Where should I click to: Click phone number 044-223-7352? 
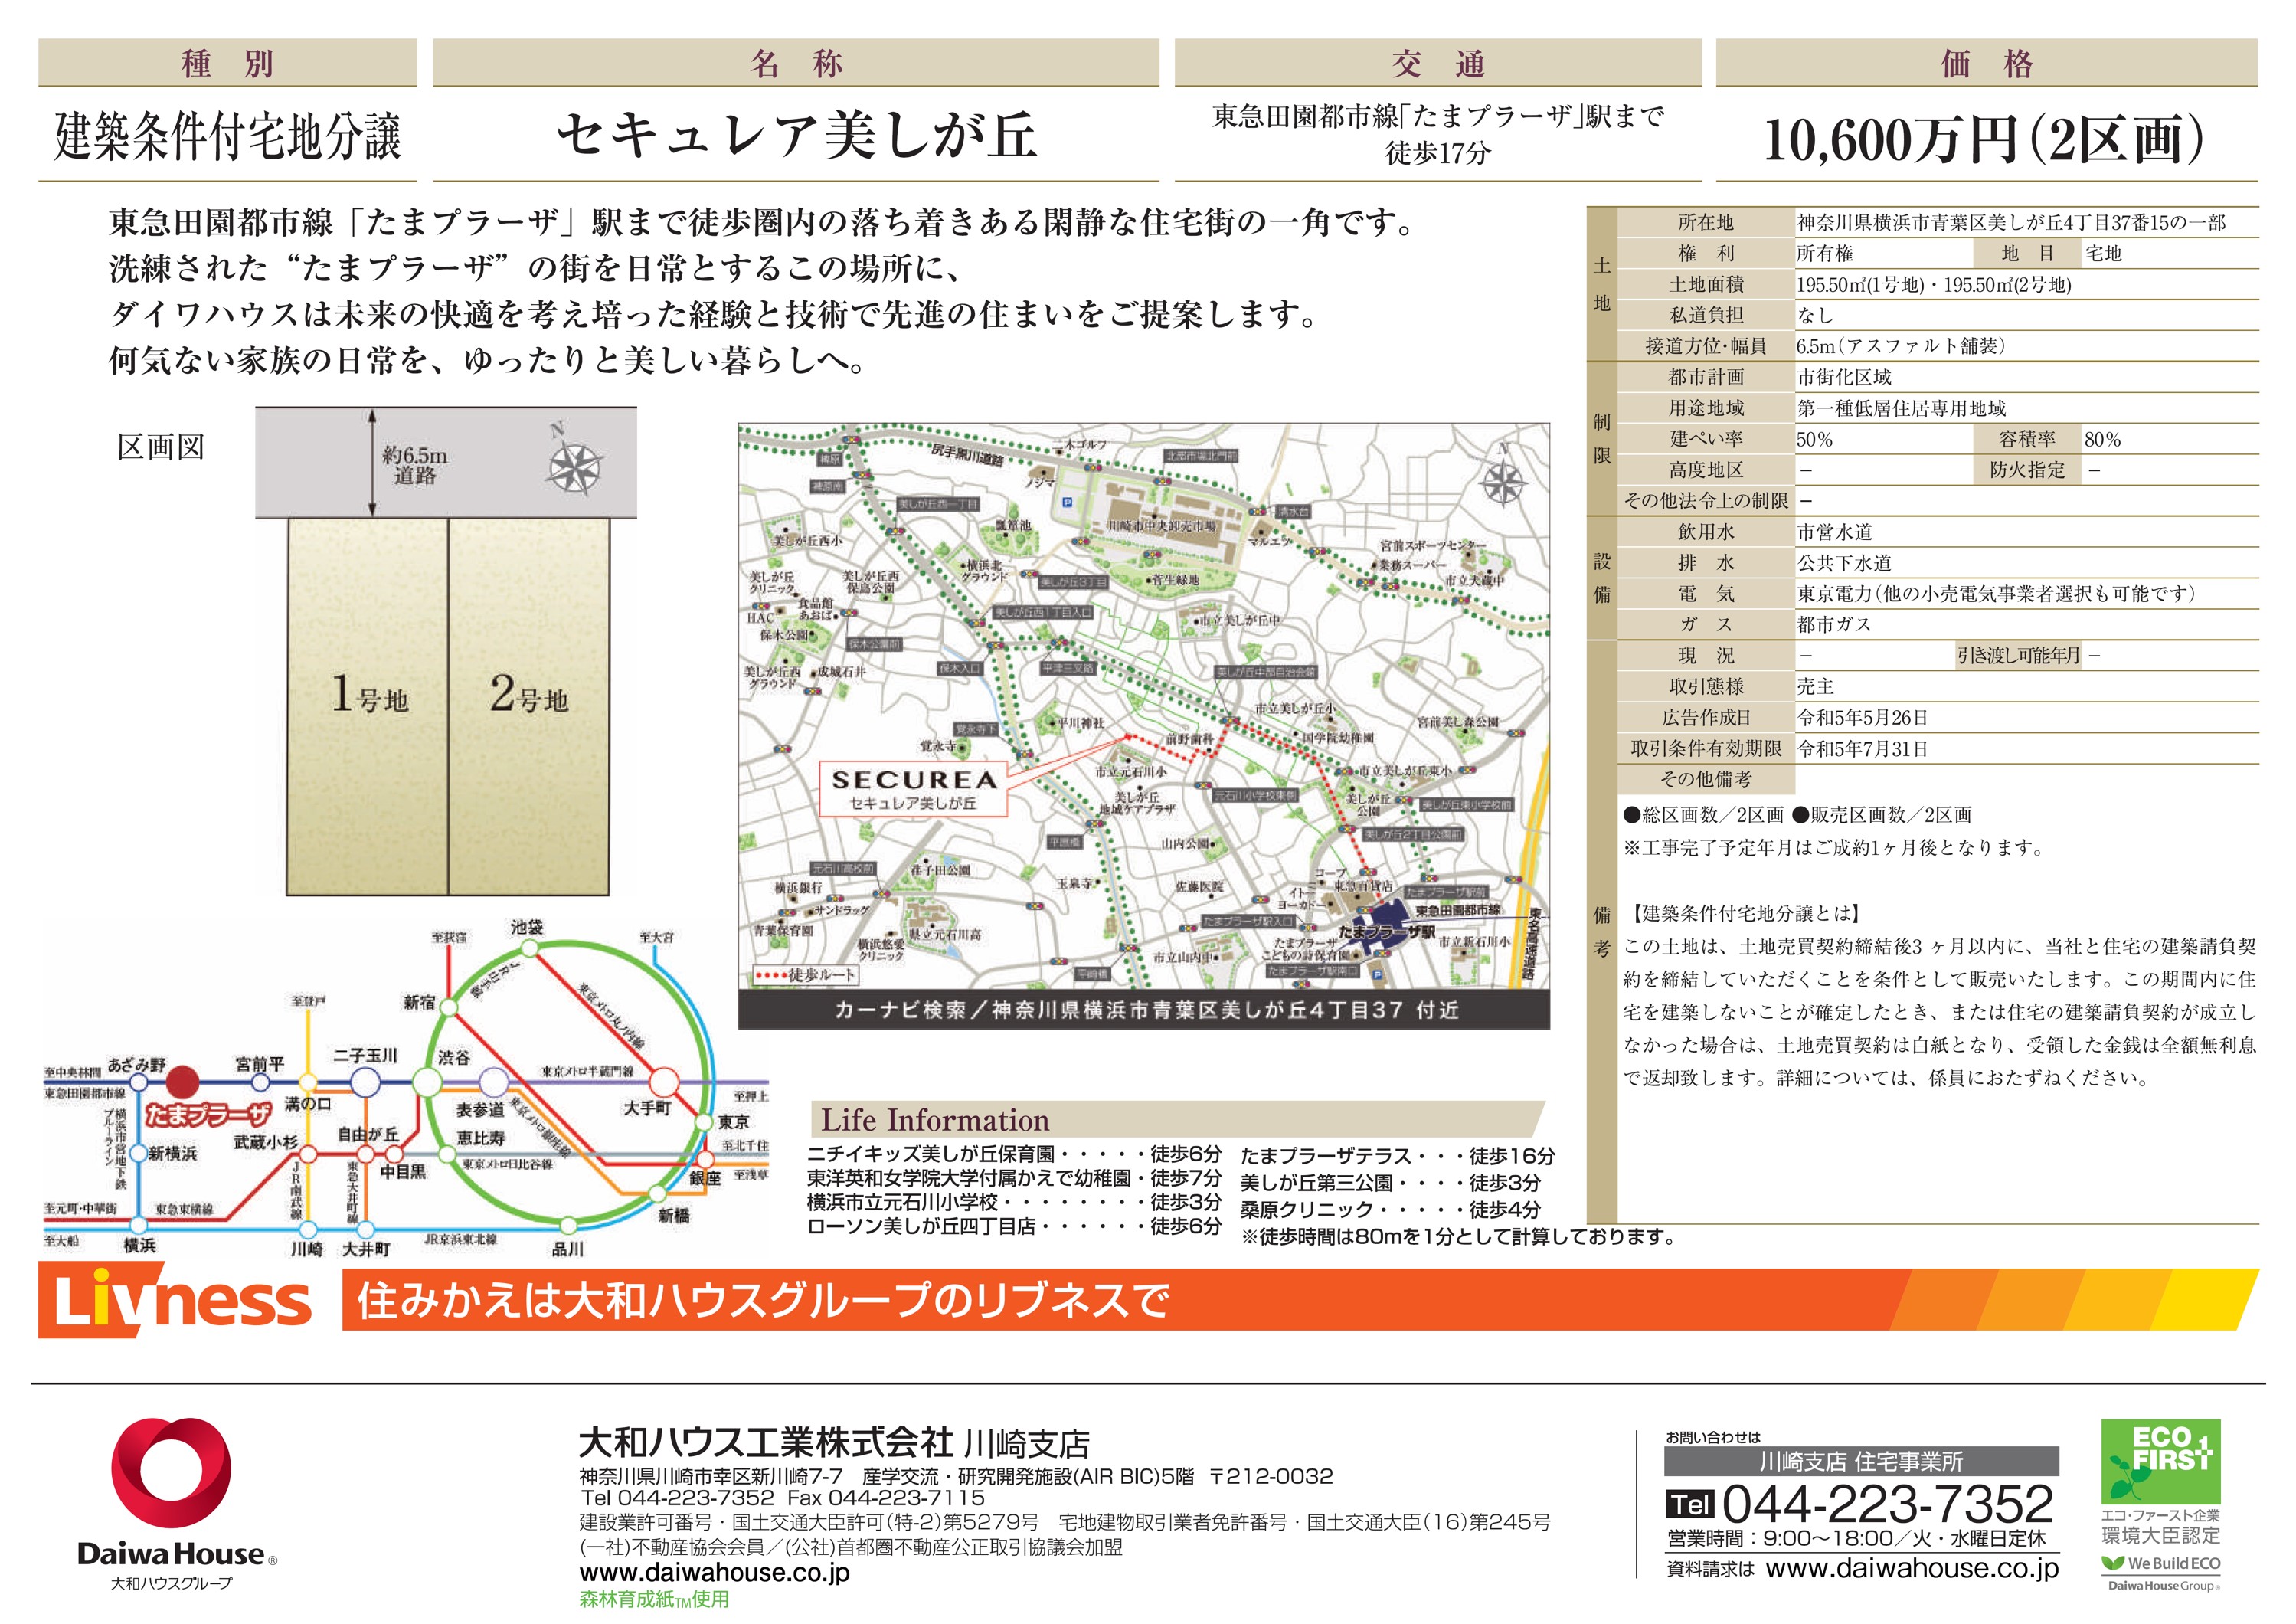1887,1504
